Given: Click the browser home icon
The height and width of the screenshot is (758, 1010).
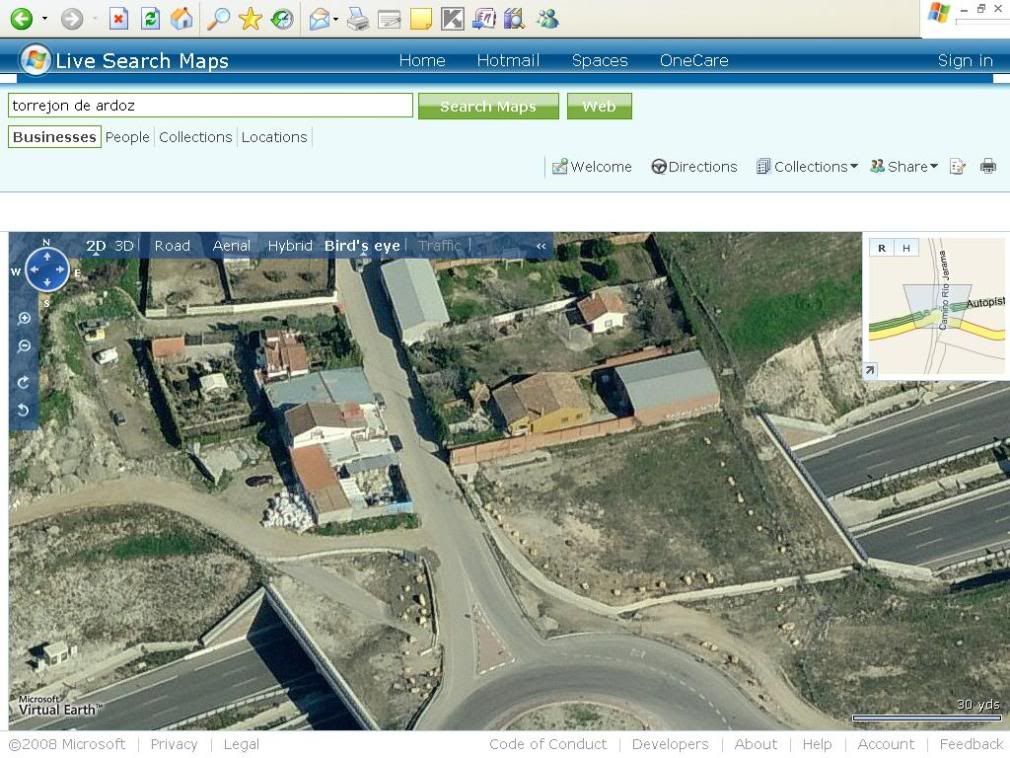Looking at the screenshot, I should point(181,18).
